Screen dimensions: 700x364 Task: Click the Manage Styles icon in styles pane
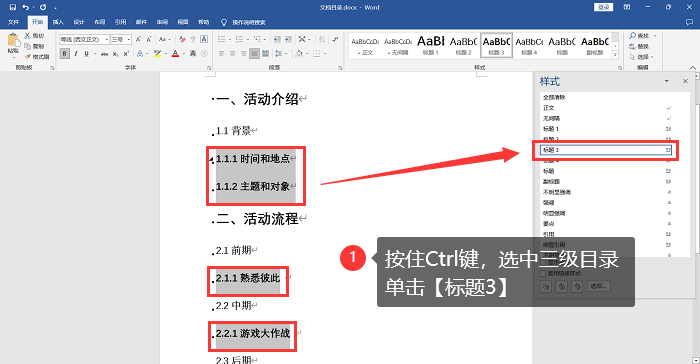pos(577,286)
